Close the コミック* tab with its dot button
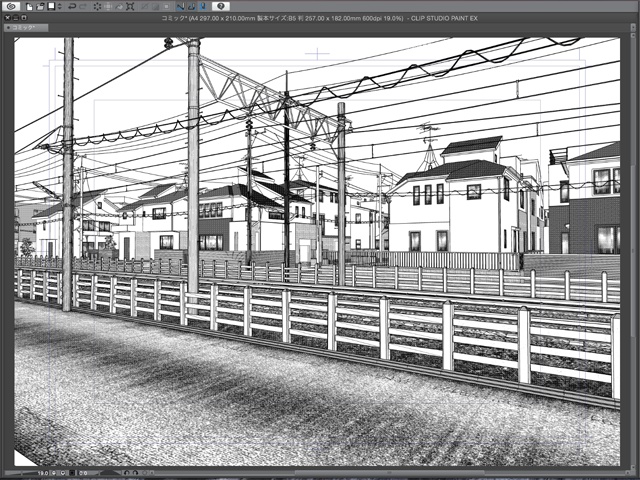This screenshot has height=480, width=640. pos(9,28)
